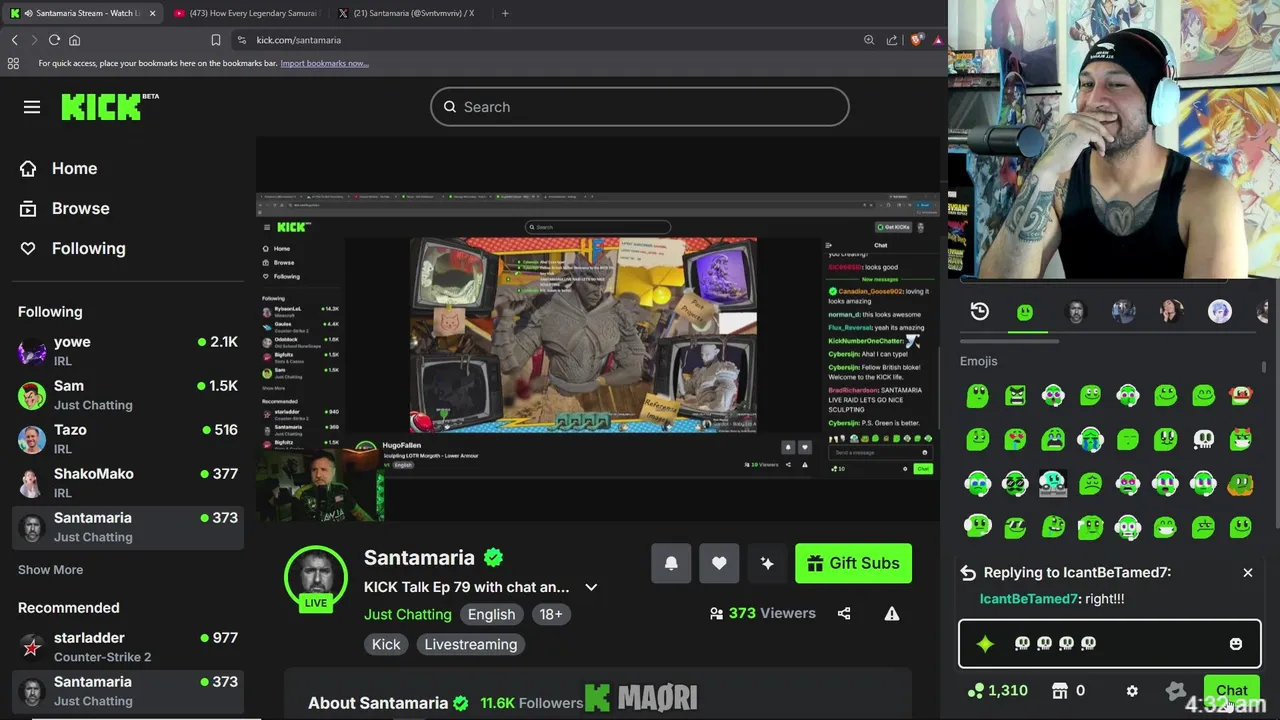Click the notification bell for Santamaria
The image size is (1280, 720).
[x=671, y=563]
